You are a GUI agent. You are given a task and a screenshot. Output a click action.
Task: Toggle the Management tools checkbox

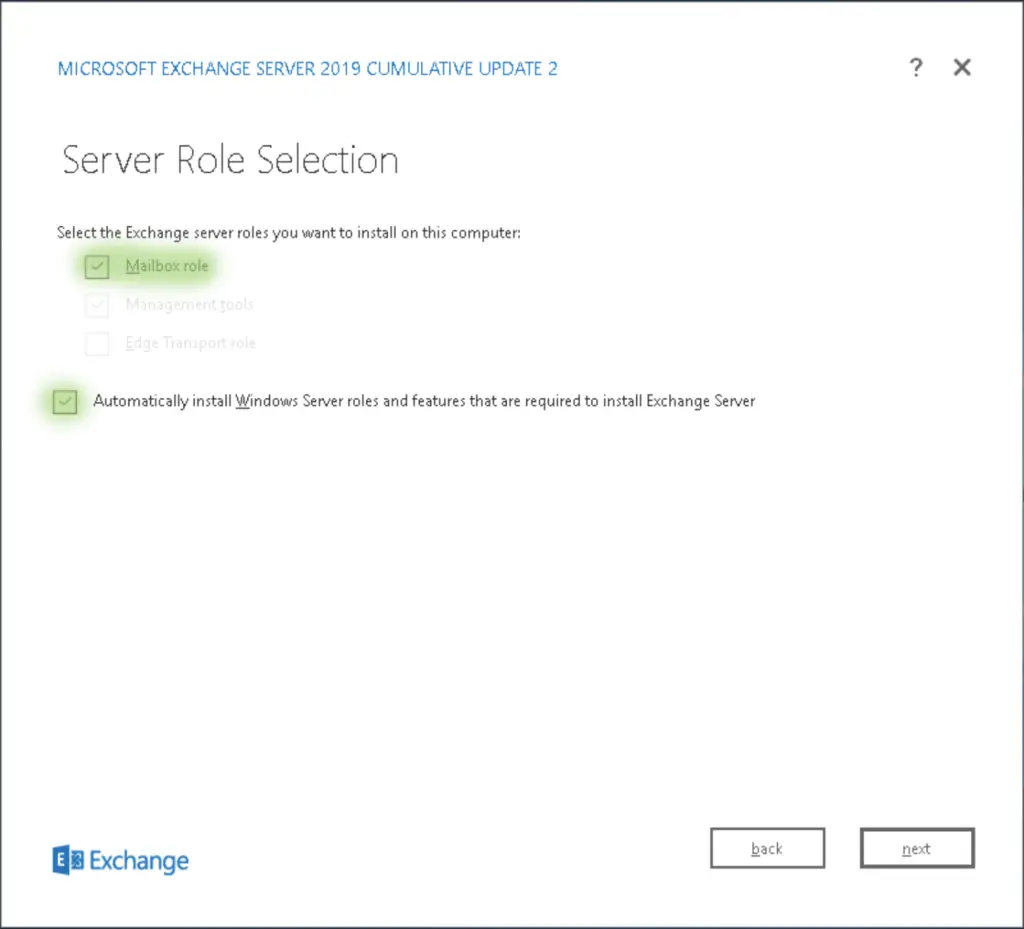(x=97, y=305)
